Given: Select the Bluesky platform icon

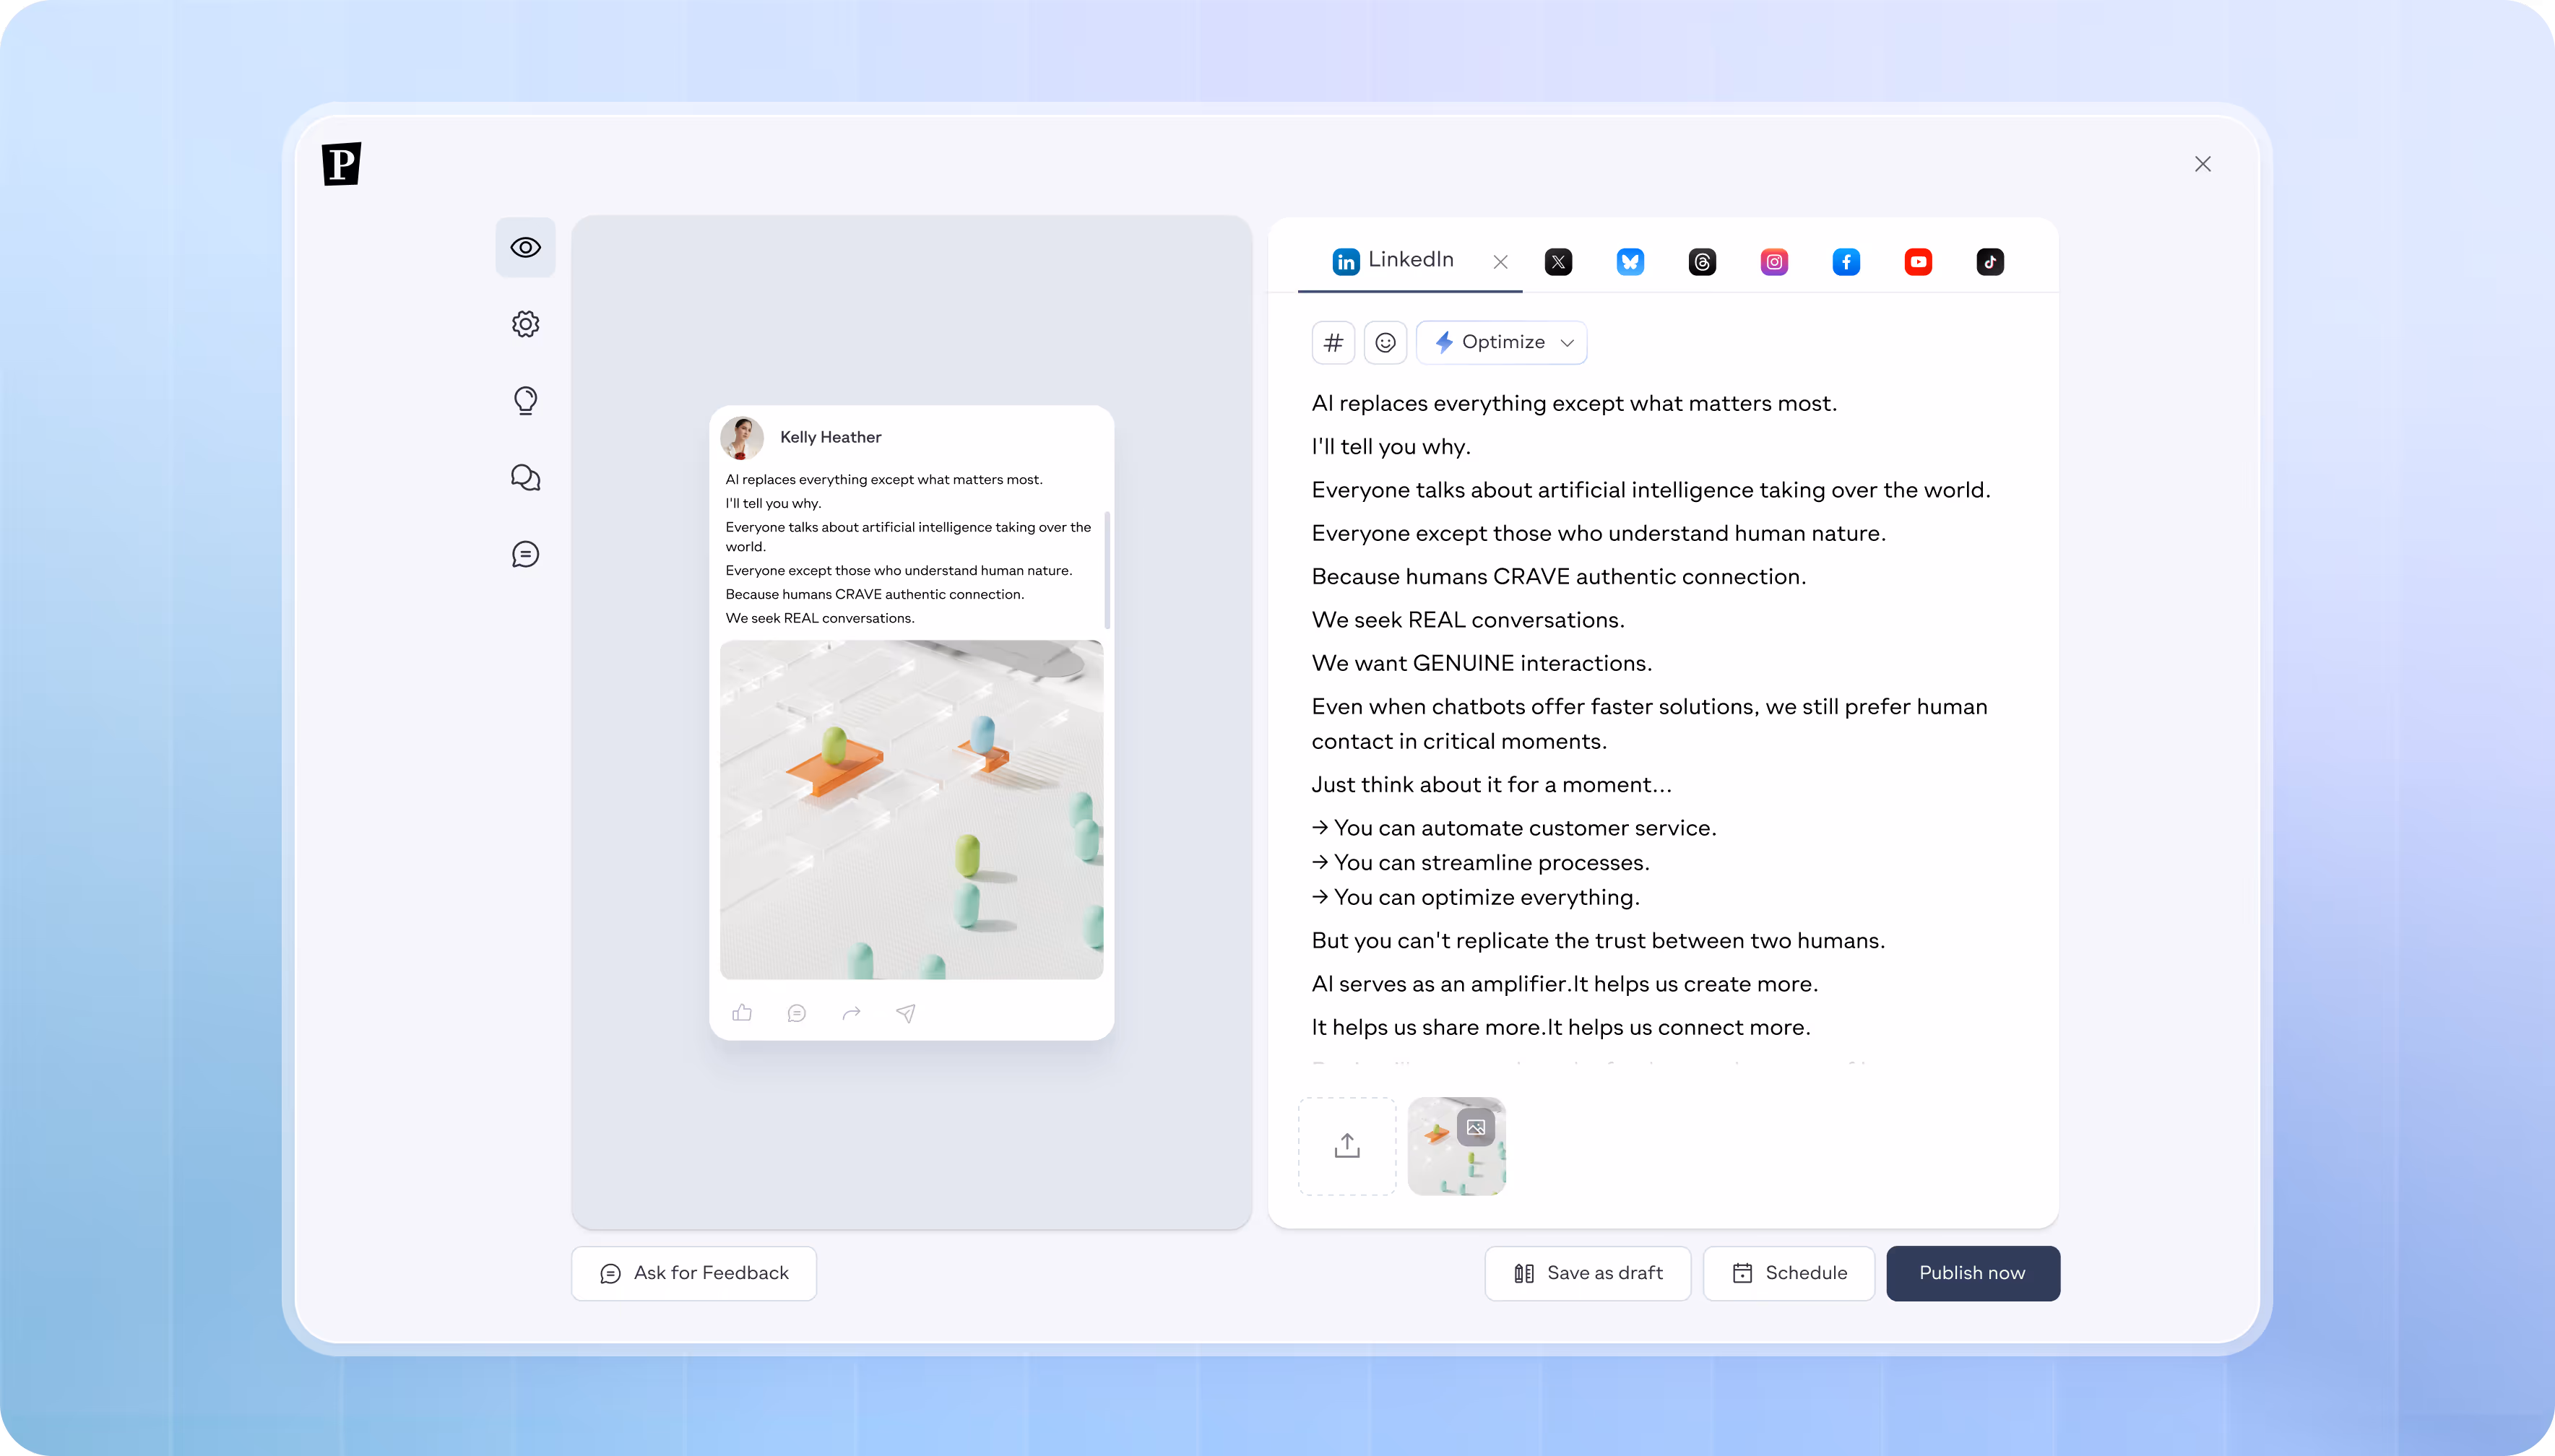Looking at the screenshot, I should pyautogui.click(x=1630, y=262).
